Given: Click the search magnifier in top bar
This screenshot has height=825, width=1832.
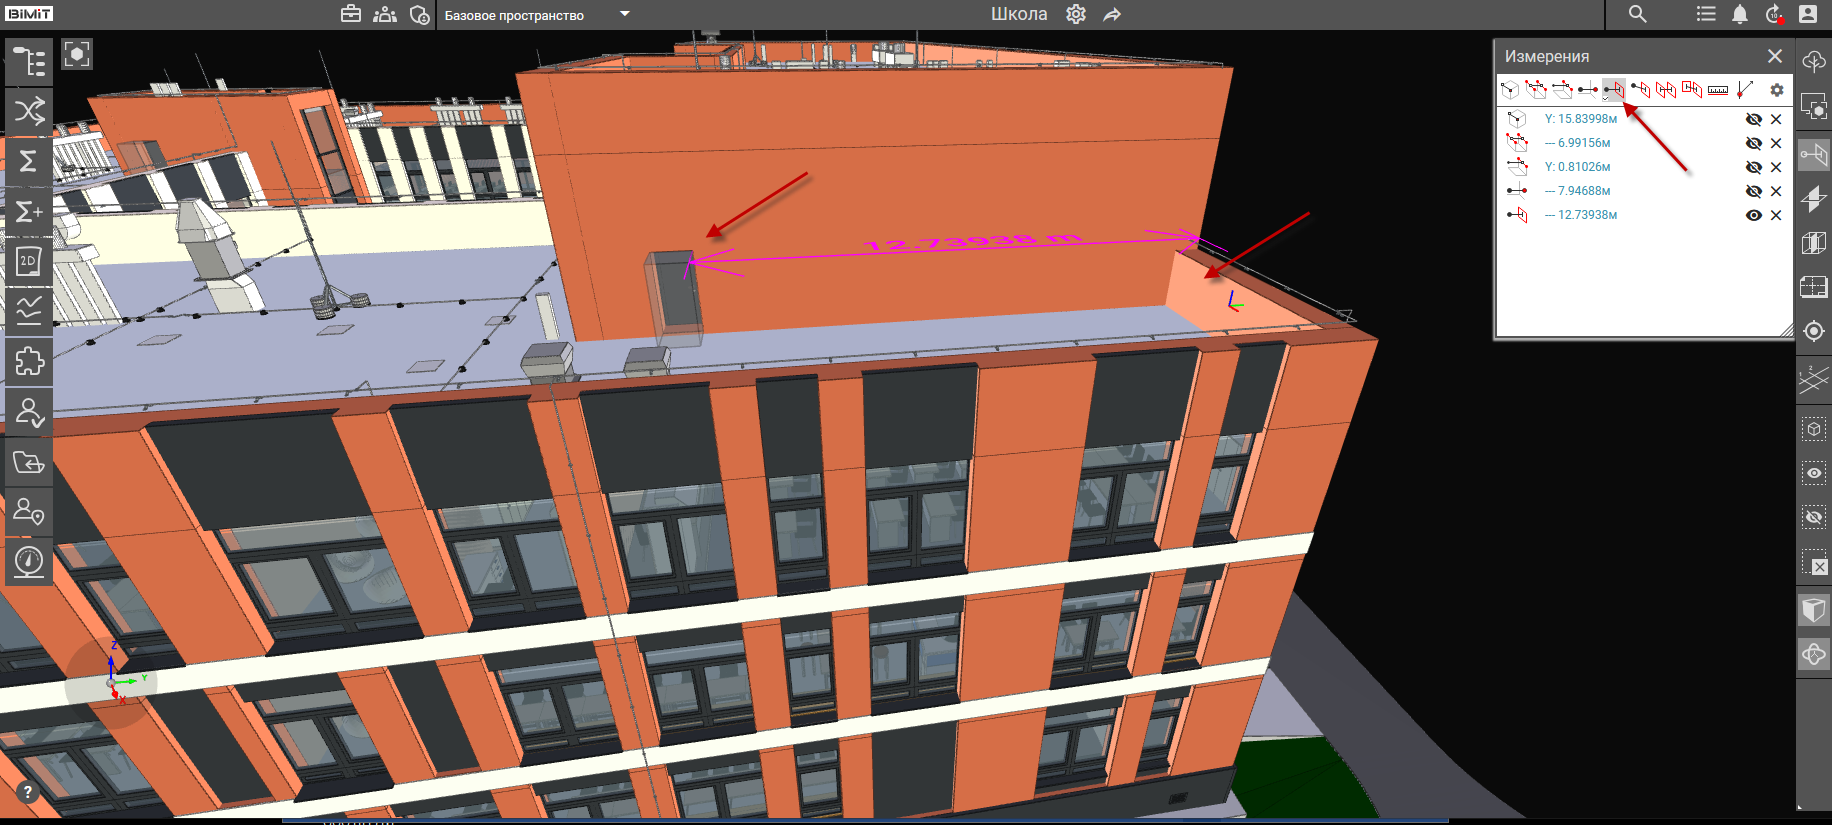Looking at the screenshot, I should (x=1637, y=14).
